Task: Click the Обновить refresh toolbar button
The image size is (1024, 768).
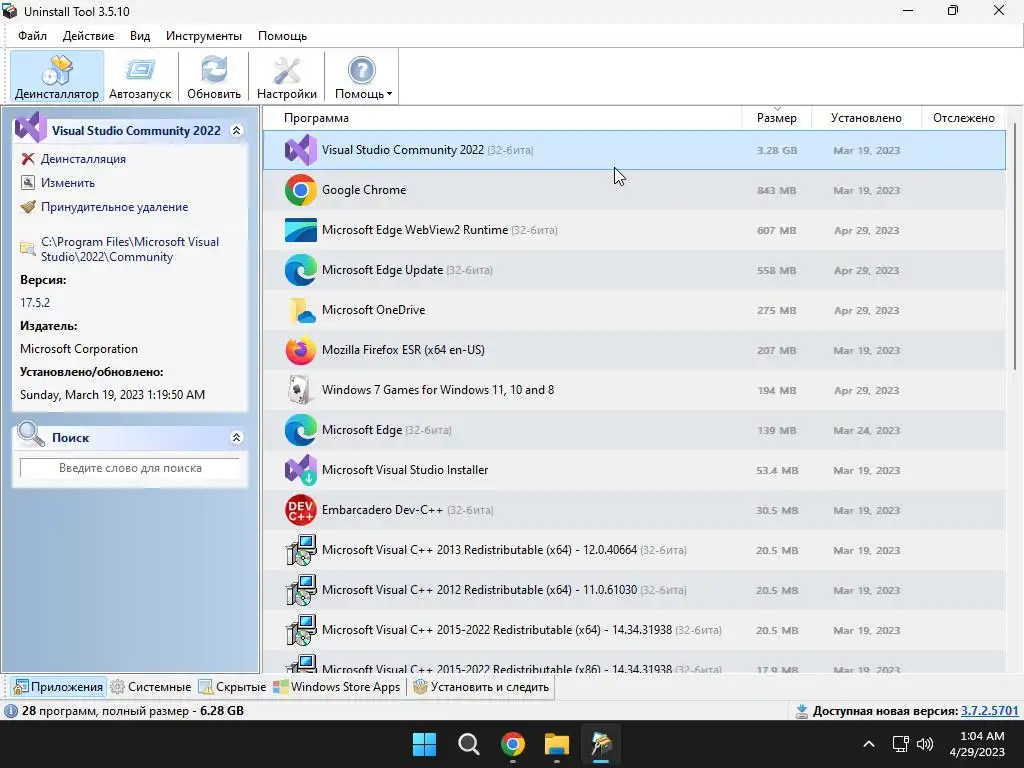Action: click(x=214, y=76)
